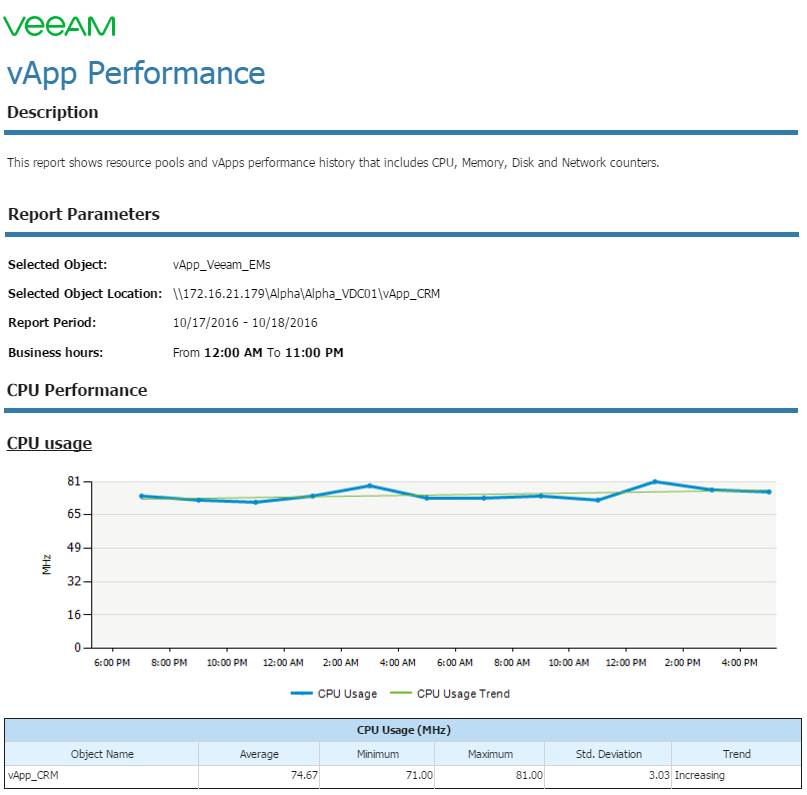Viewport: 807px width, 795px height.
Task: Click the Business hours label
Action: click(x=56, y=352)
